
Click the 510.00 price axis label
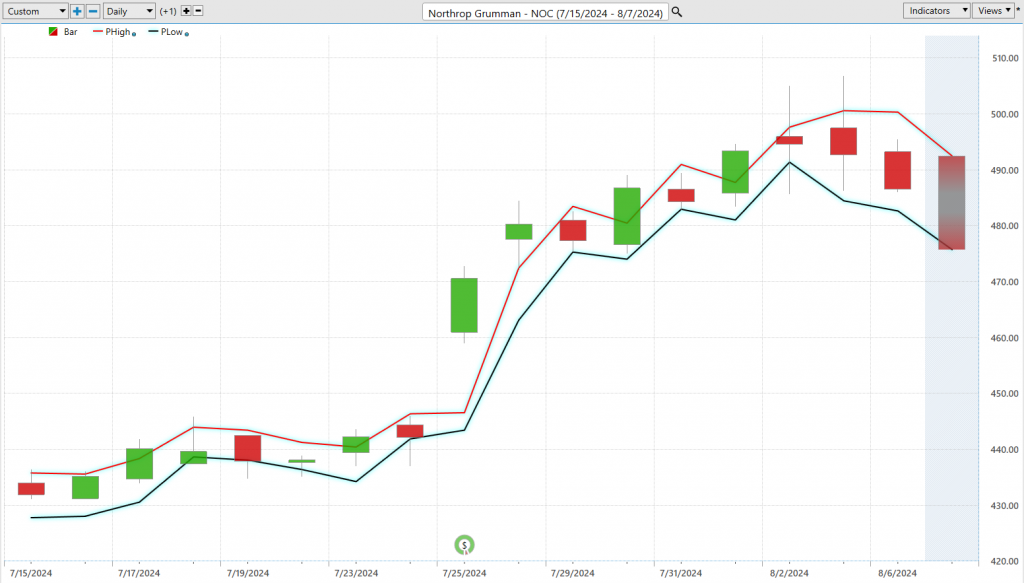pyautogui.click(x=1005, y=58)
